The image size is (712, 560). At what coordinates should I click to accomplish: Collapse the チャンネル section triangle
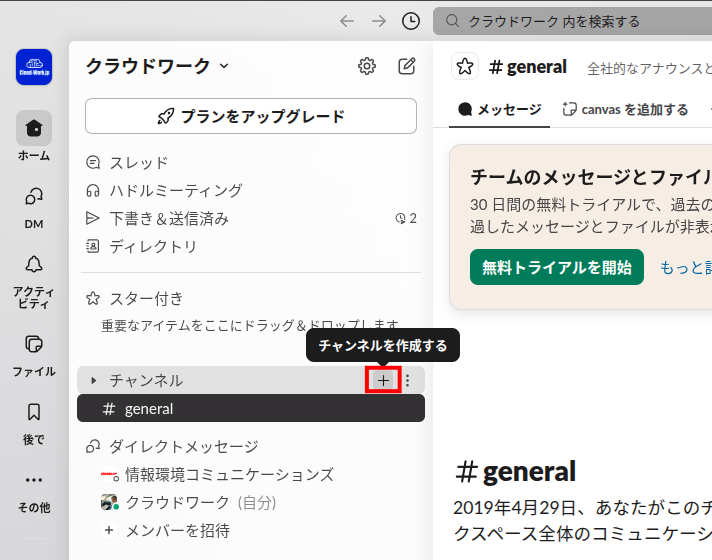(x=94, y=380)
